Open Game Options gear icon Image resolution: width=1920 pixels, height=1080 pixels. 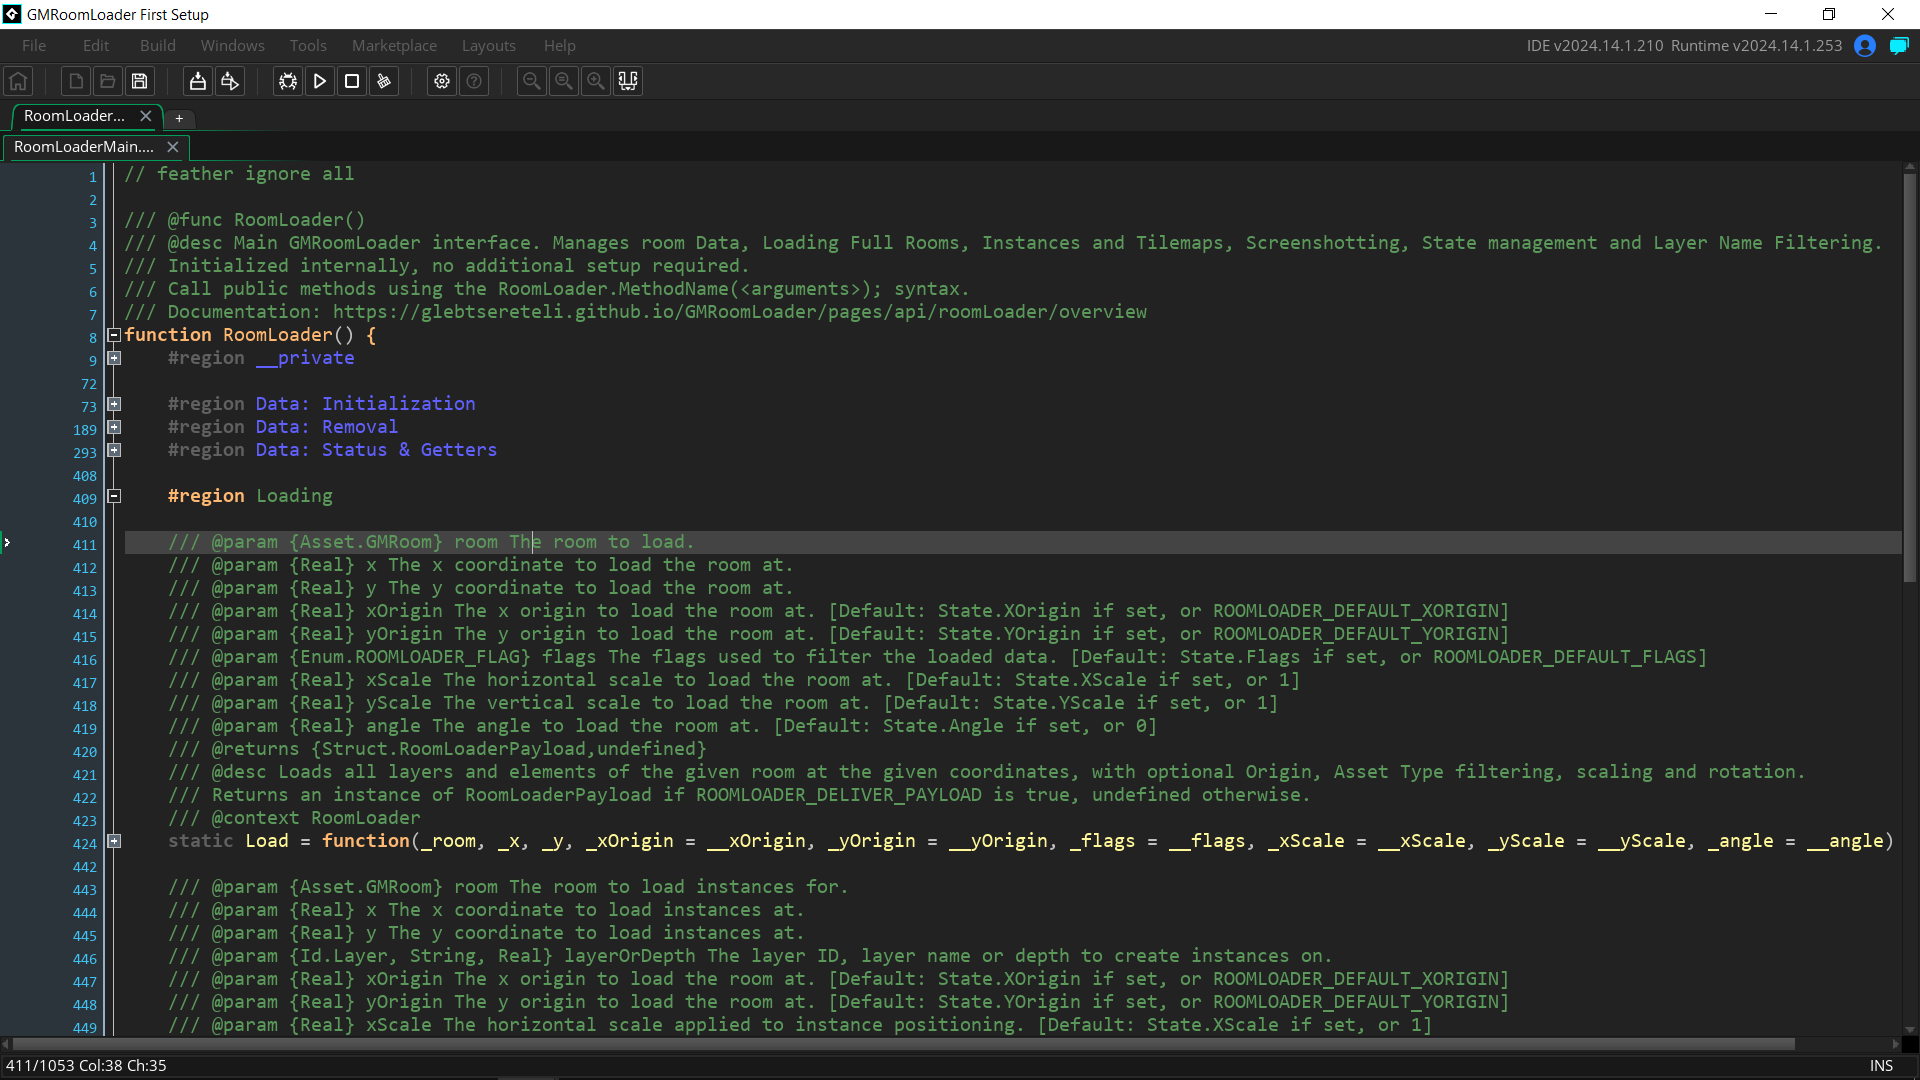tap(442, 82)
